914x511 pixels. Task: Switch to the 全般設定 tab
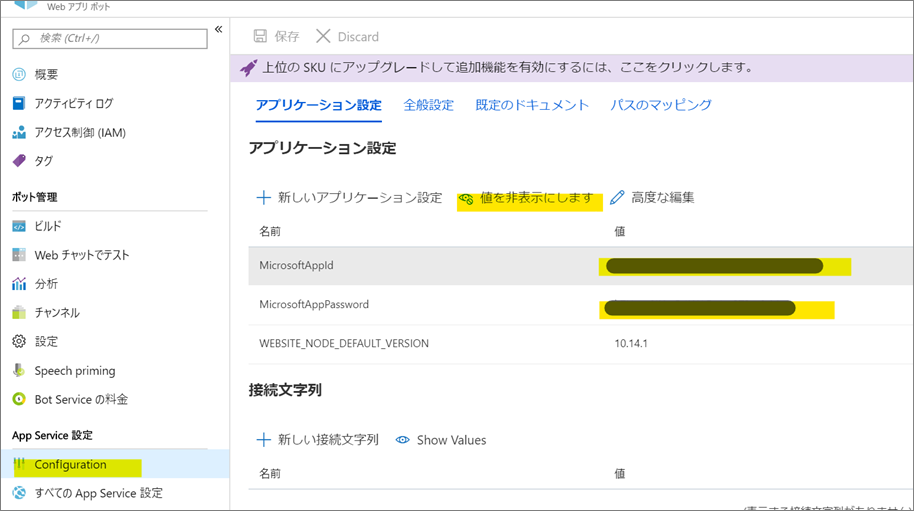click(428, 105)
